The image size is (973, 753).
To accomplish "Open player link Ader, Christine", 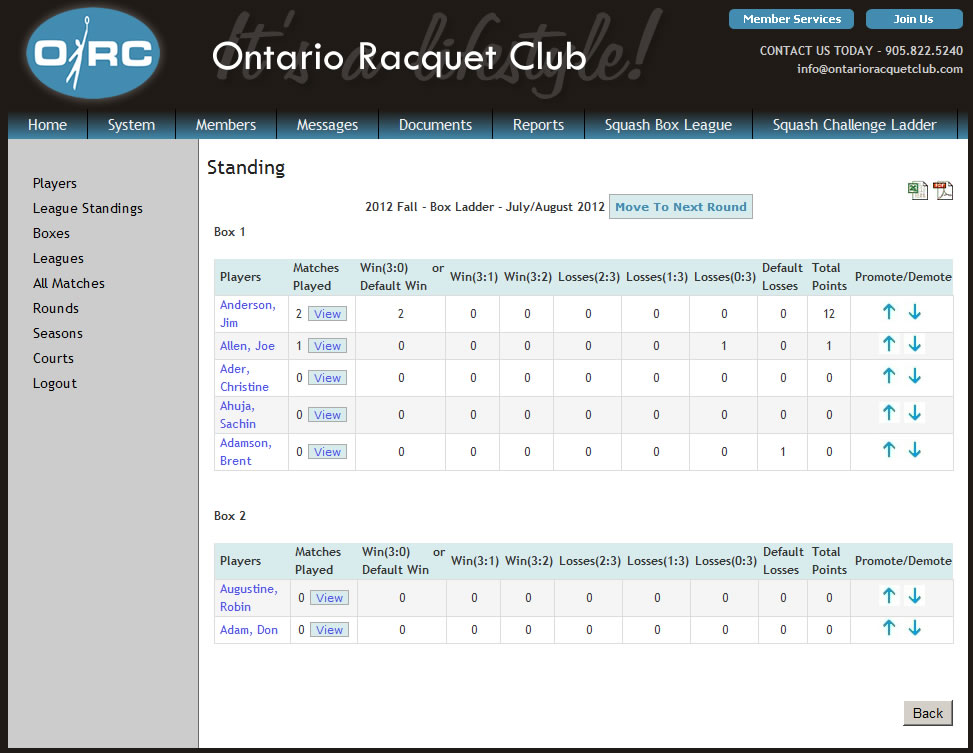I will pos(244,377).
